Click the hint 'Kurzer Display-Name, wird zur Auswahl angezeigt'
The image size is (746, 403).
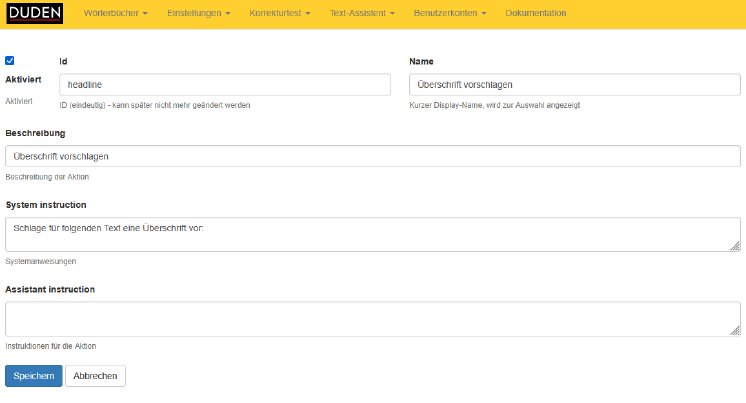point(494,105)
